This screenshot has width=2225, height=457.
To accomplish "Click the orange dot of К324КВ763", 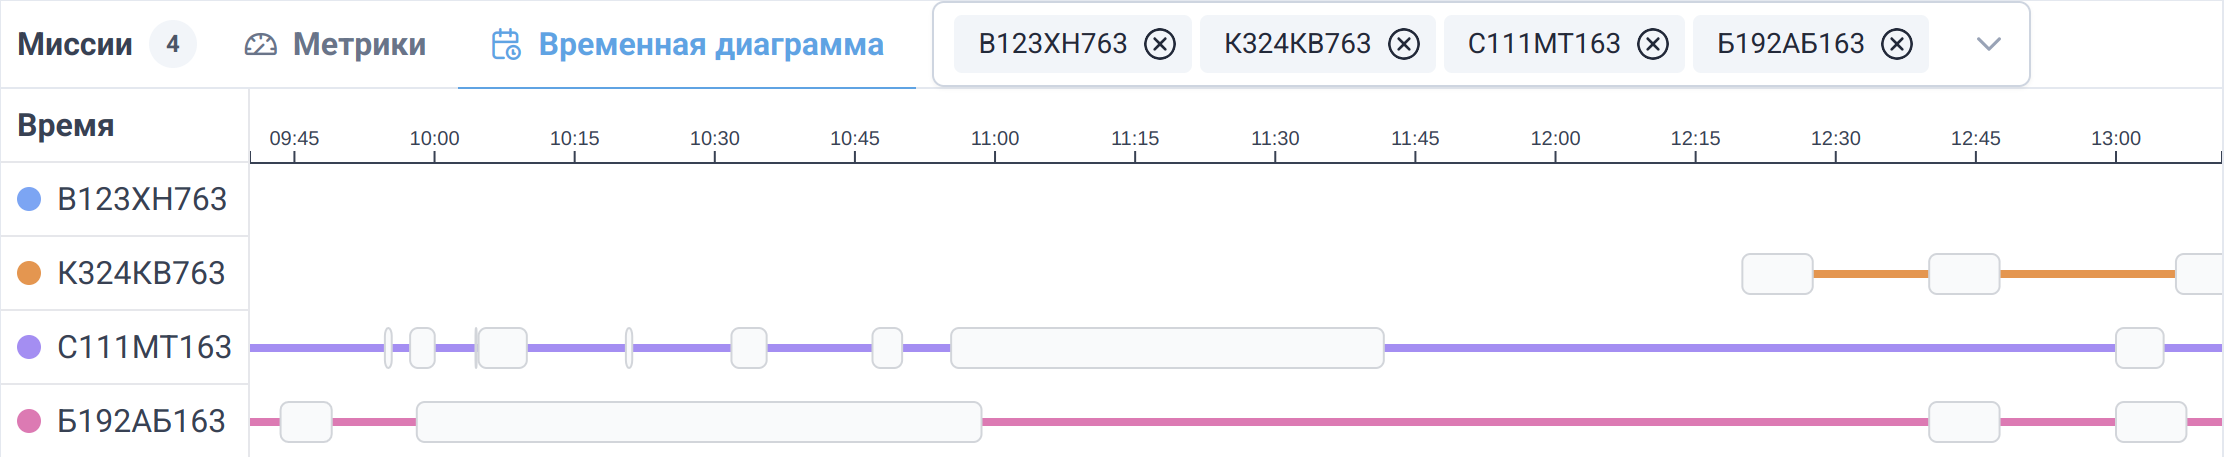I will 30,273.
